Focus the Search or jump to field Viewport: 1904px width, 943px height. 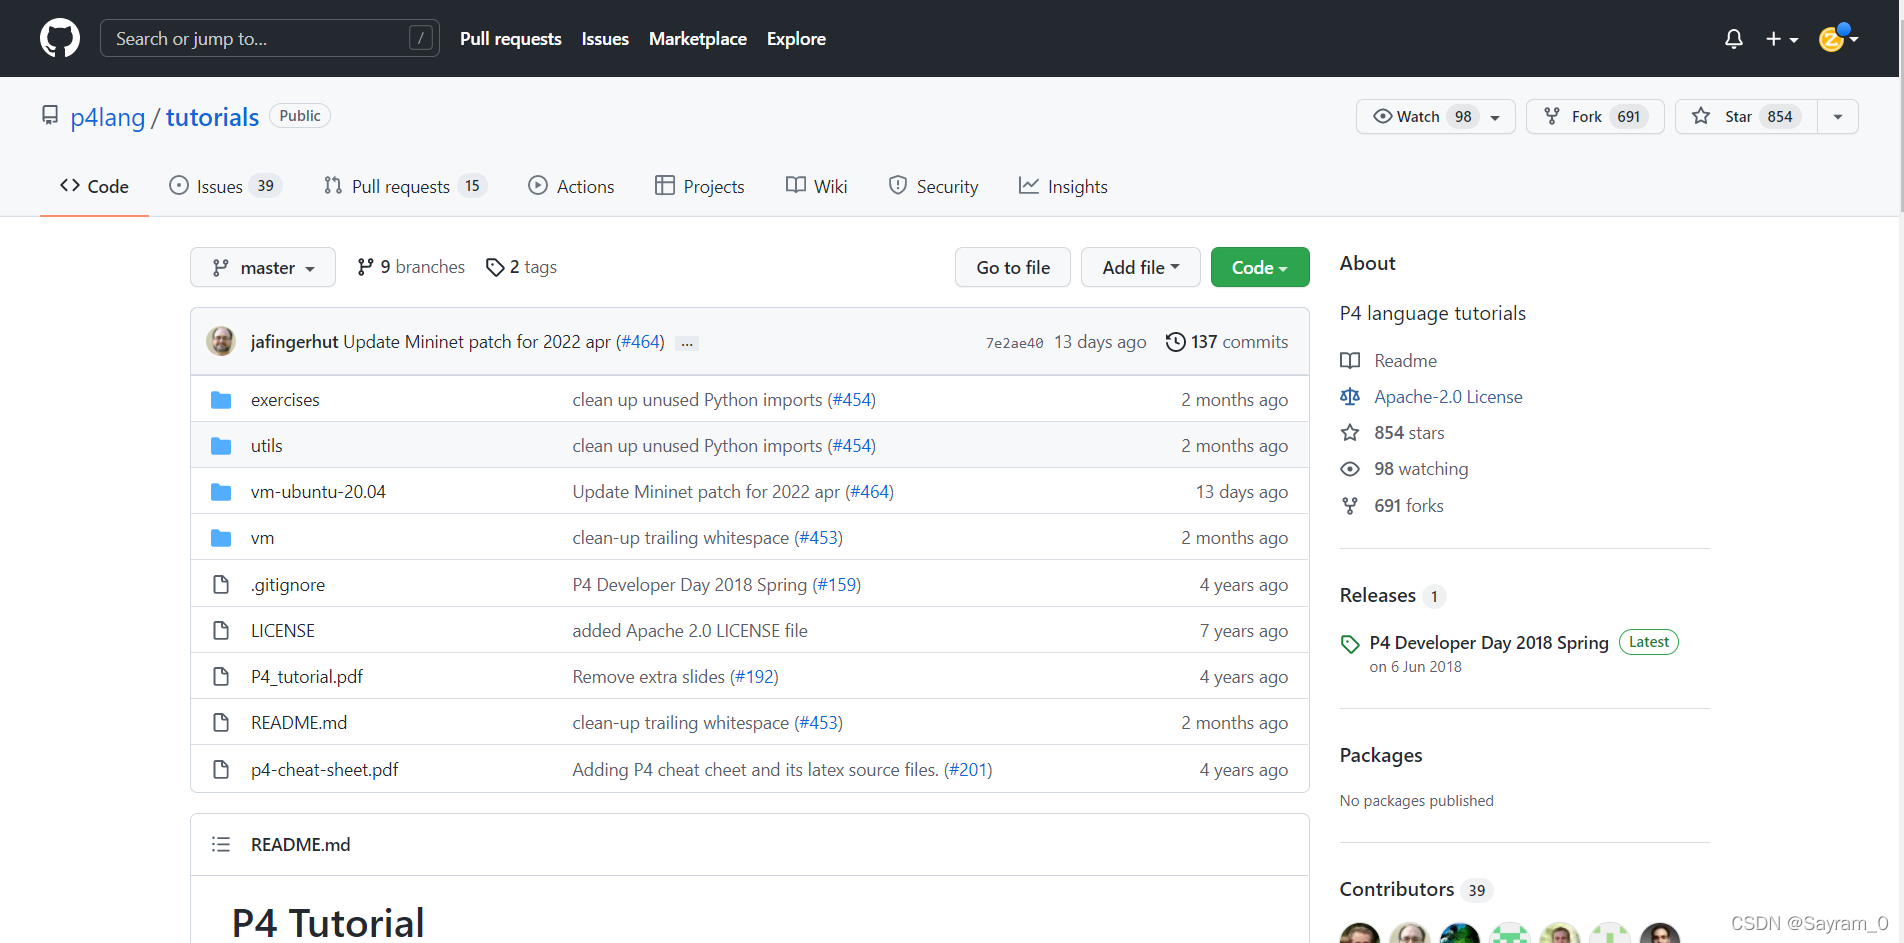270,38
